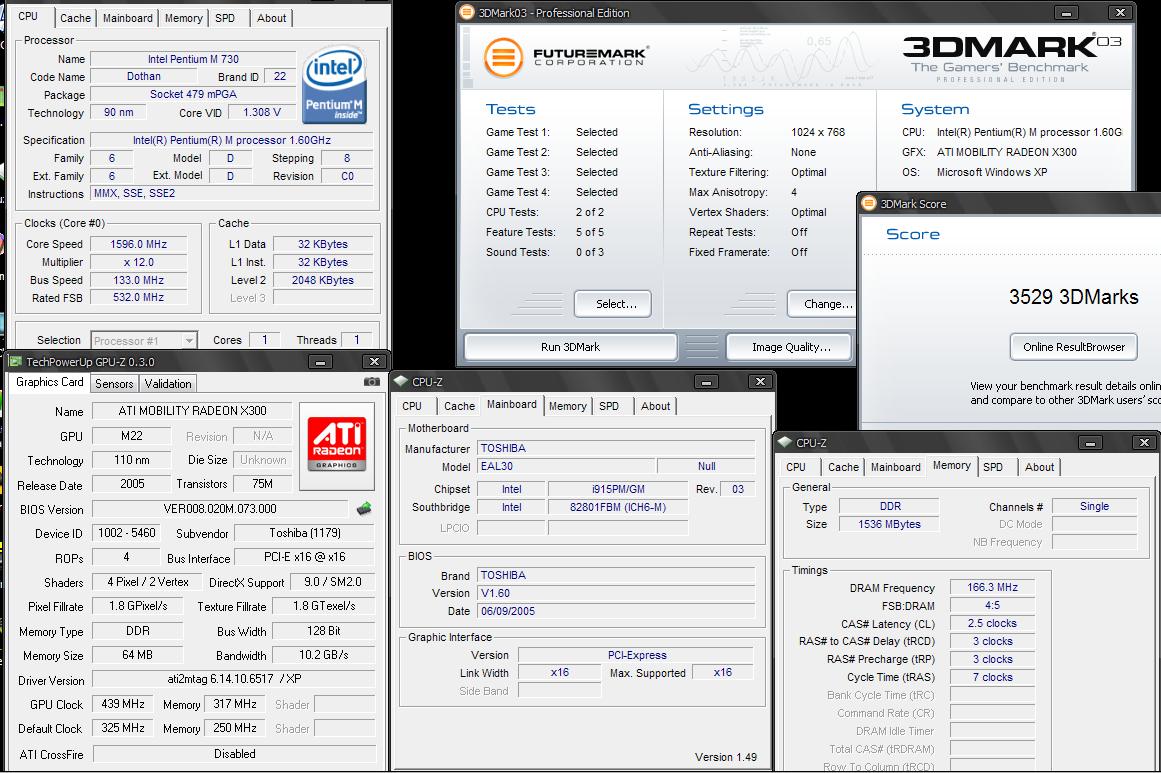Click the DRAM Frequency value 166.3 MHz
The image size is (1161, 773).
[992, 587]
